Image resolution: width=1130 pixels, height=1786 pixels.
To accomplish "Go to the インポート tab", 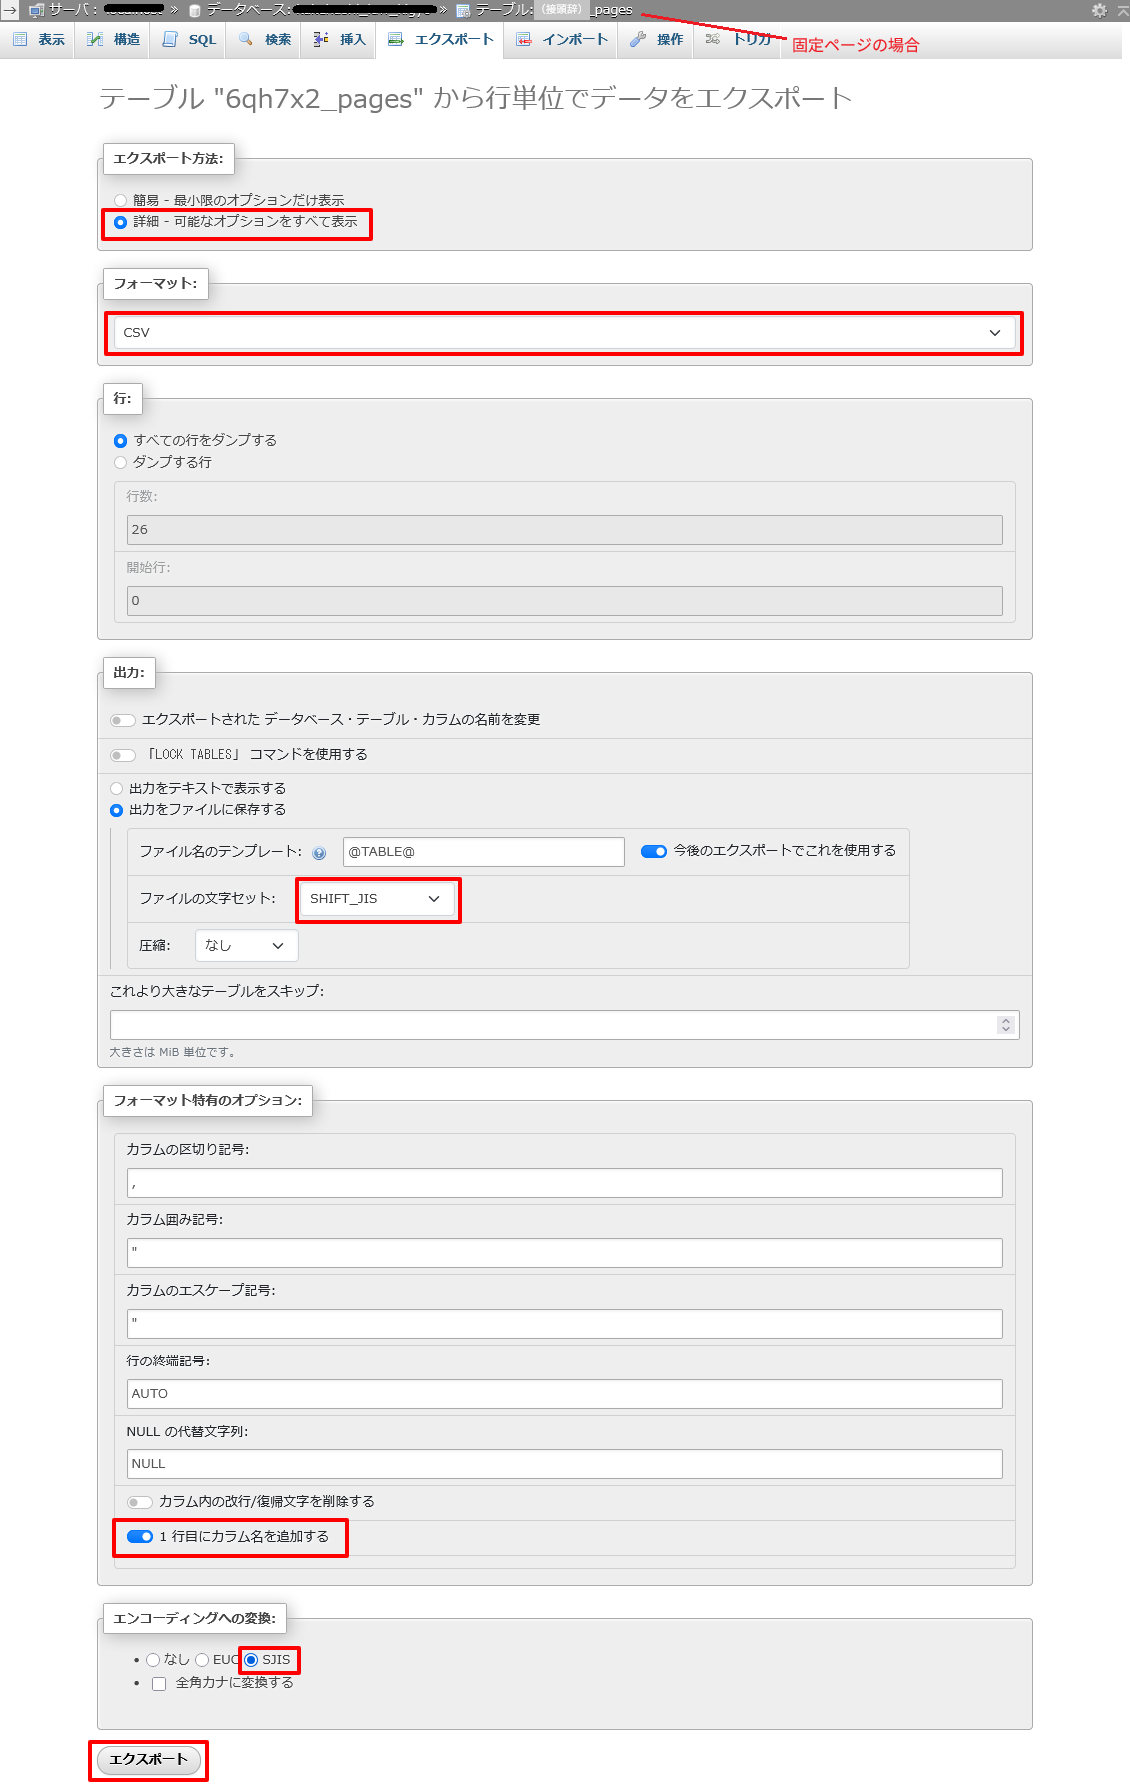I will (x=562, y=40).
